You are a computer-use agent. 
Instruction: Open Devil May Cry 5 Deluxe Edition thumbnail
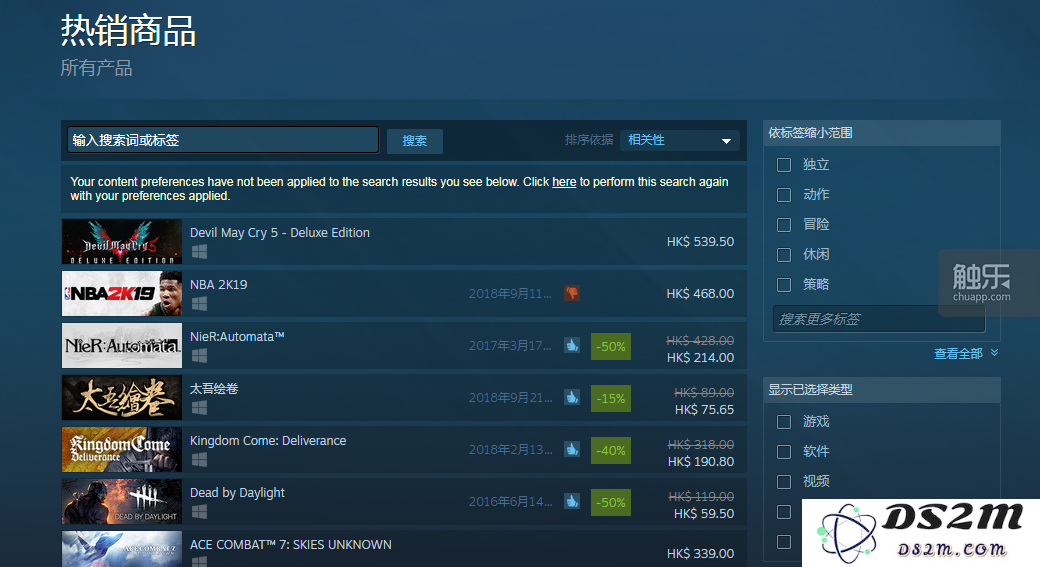pos(121,241)
